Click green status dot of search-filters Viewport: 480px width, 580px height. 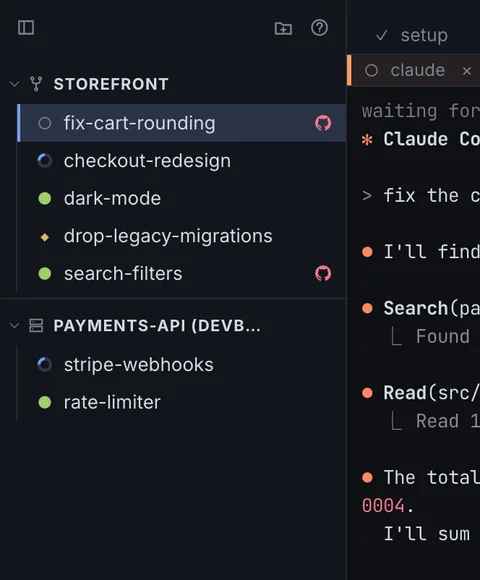click(45, 274)
